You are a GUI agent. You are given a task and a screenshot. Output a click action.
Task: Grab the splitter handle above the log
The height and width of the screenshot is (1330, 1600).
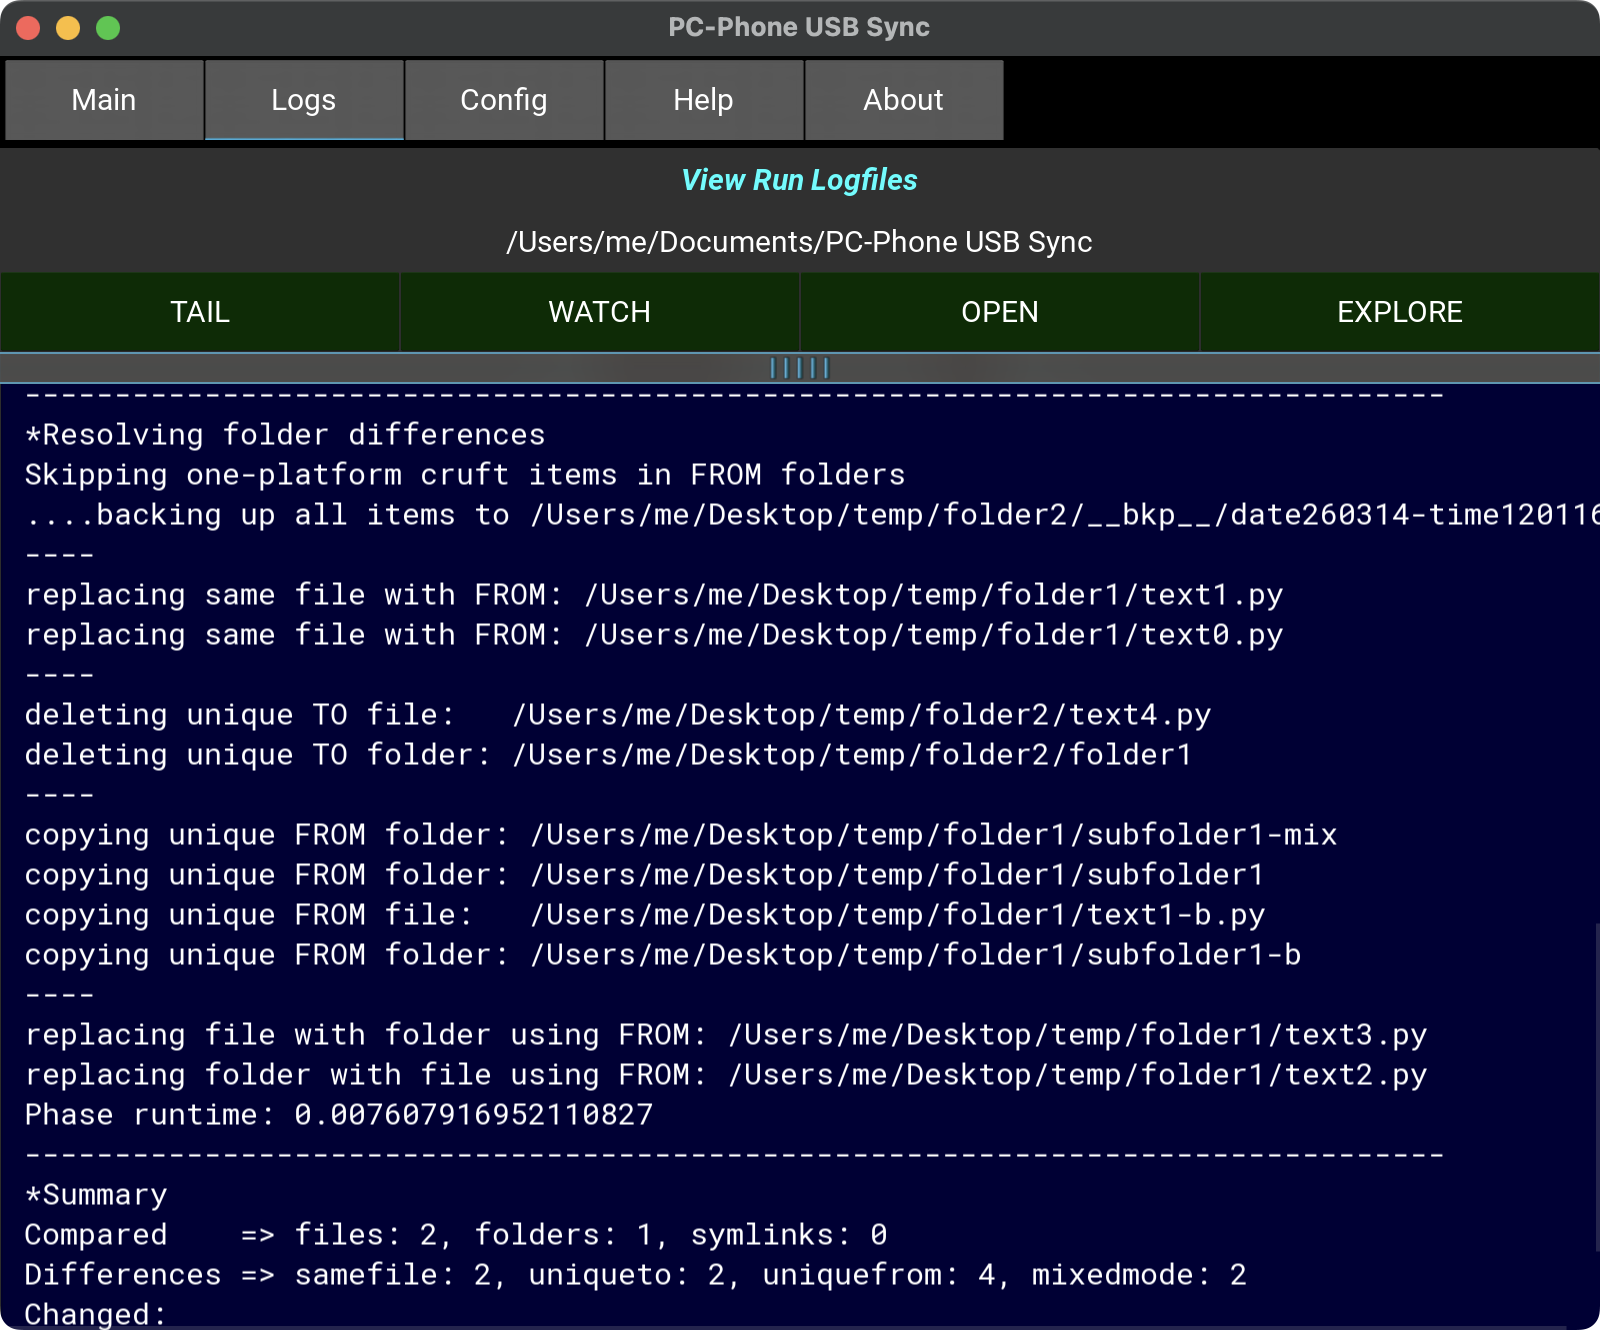coord(800,368)
